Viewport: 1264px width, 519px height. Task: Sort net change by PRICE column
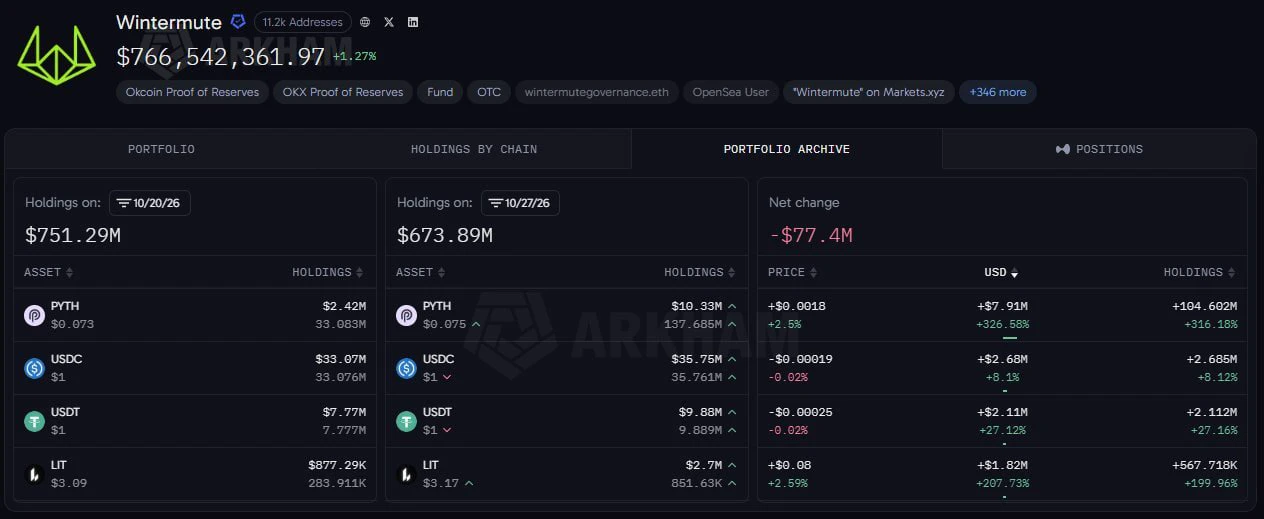point(792,272)
